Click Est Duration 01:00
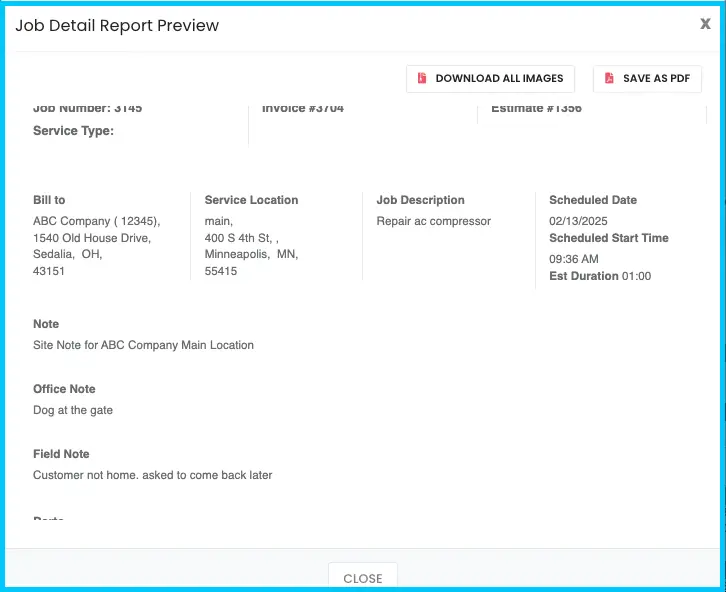The height and width of the screenshot is (592, 726). 600,276
